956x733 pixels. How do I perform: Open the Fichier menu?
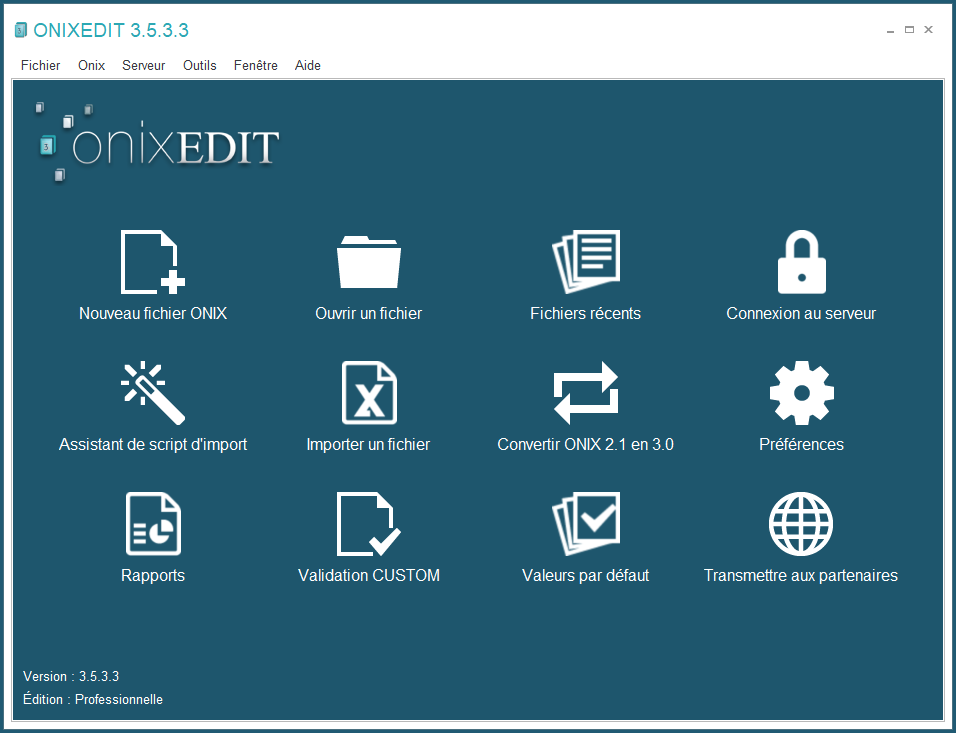click(40, 65)
